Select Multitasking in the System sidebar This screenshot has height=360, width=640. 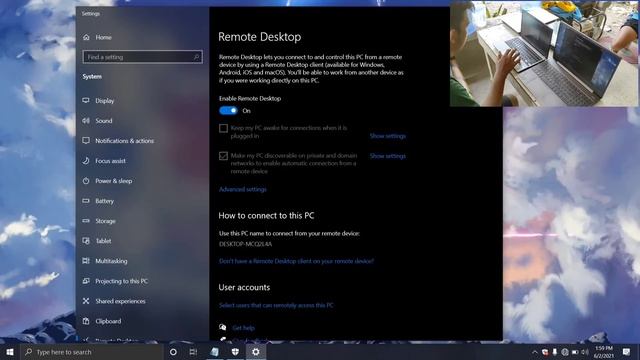coord(105,261)
